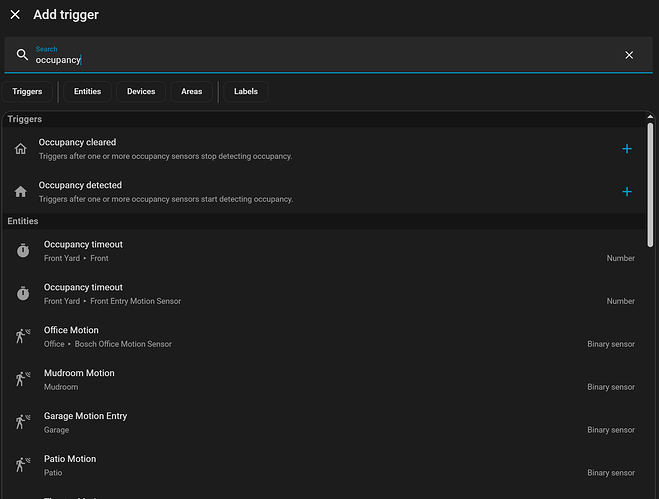The height and width of the screenshot is (499, 659).
Task: Filter results by Triggers
Action: pyautogui.click(x=27, y=92)
